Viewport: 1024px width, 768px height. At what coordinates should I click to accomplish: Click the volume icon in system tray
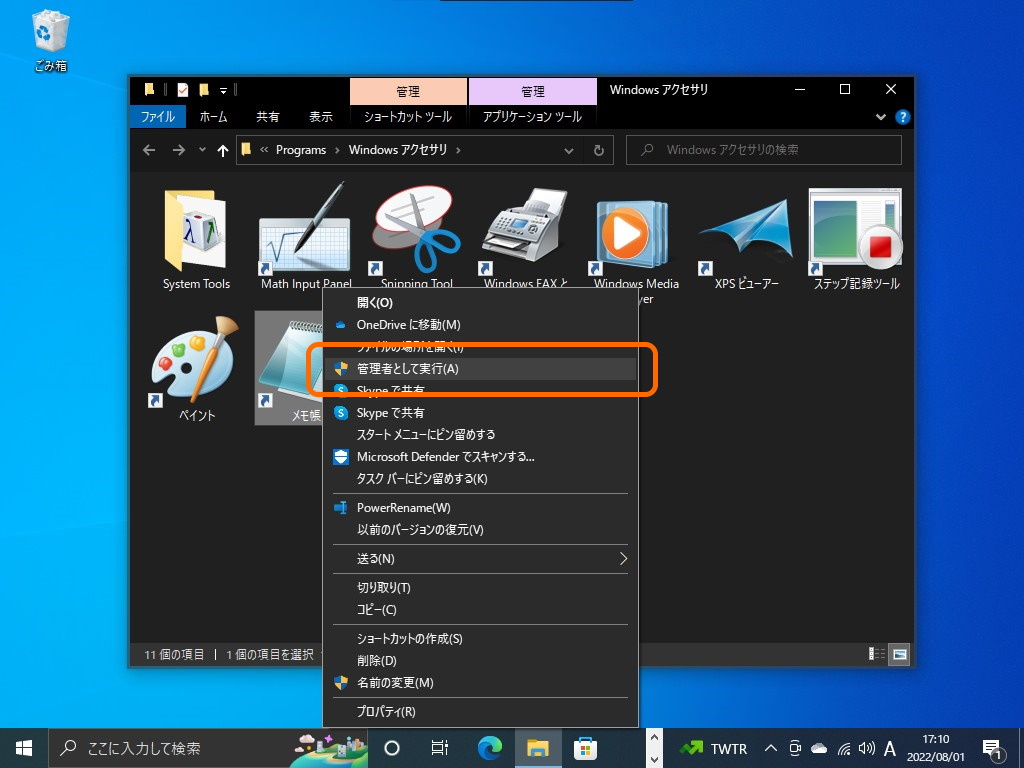[x=867, y=748]
